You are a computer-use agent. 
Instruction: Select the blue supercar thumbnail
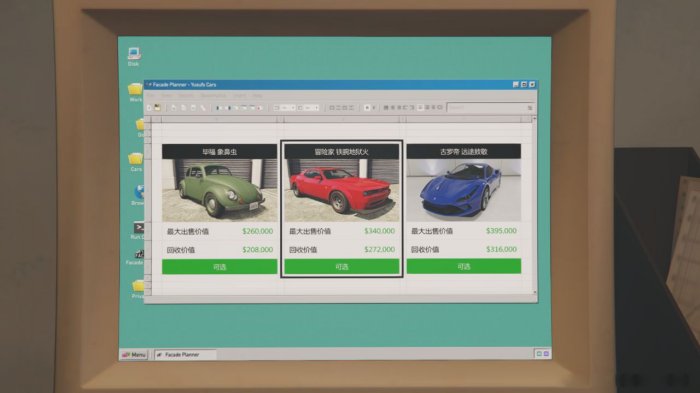point(463,190)
